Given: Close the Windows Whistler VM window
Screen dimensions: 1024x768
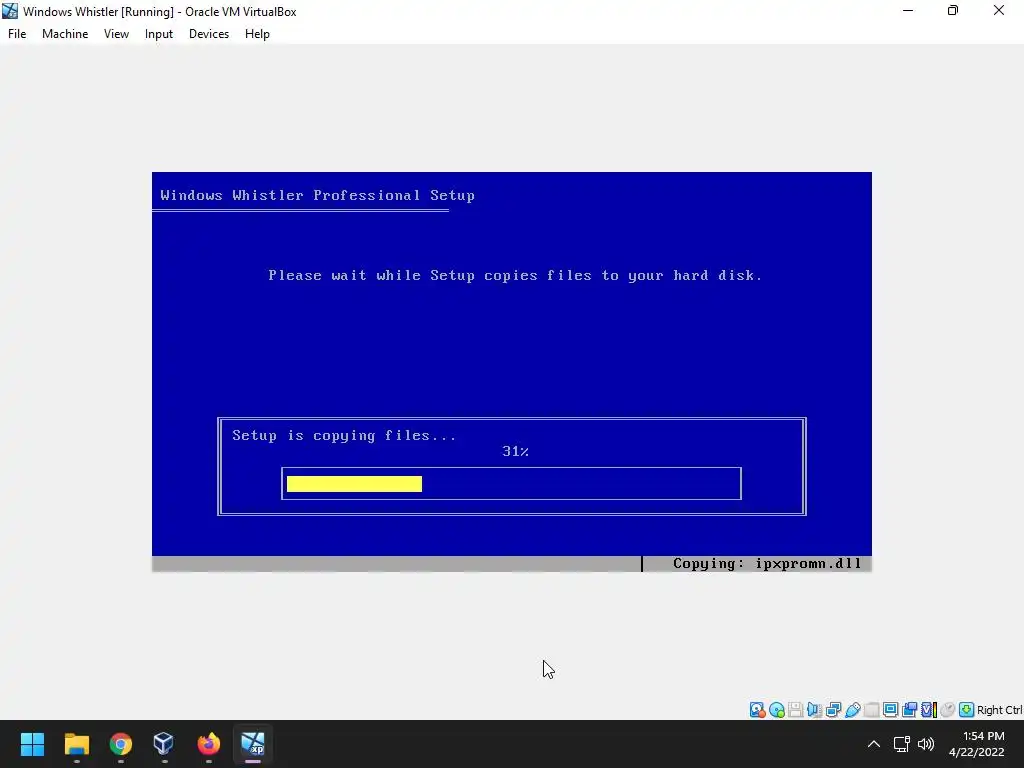Looking at the screenshot, I should pos(999,11).
